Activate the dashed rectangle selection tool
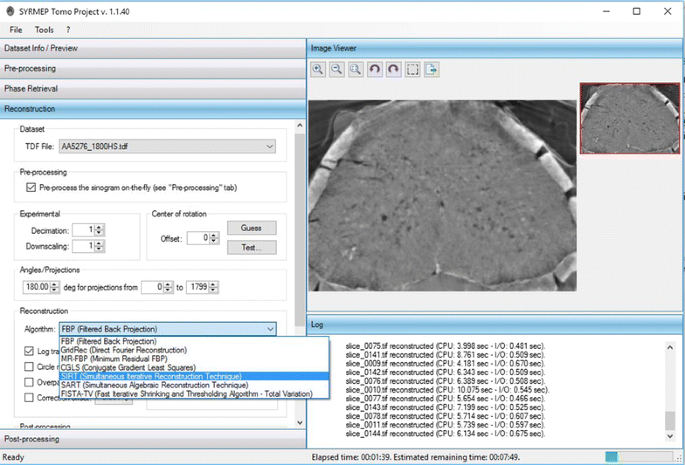 (413, 69)
